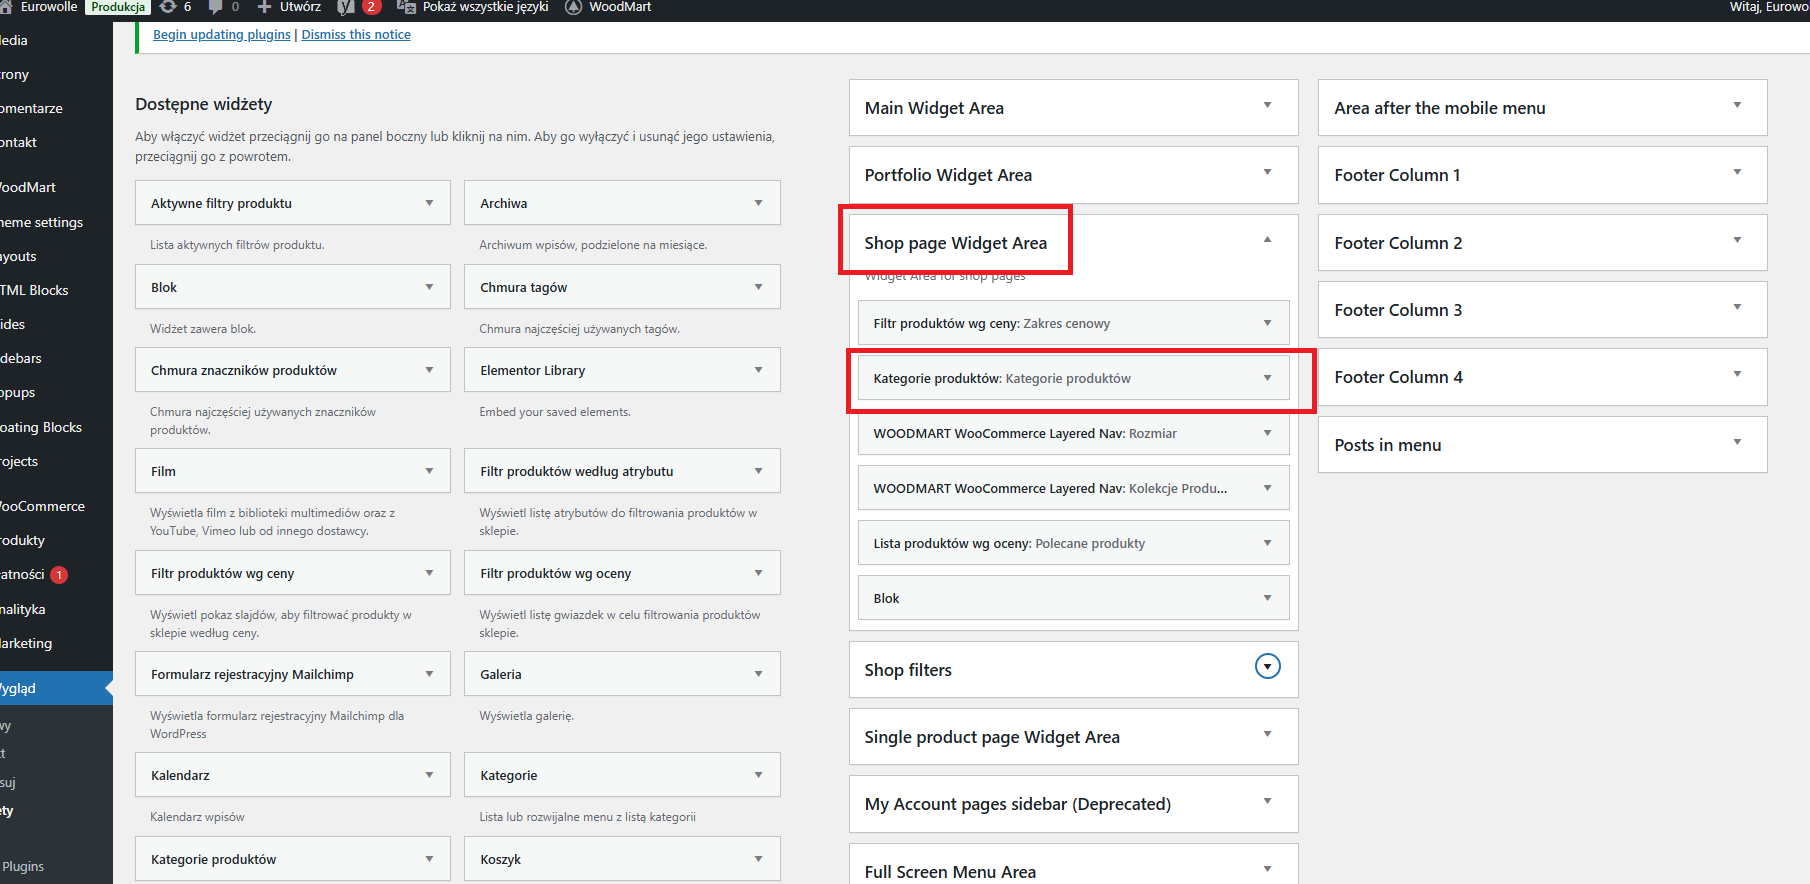Select Chmura znaczników produktów available widget
The image size is (1810, 884).
tap(293, 370)
